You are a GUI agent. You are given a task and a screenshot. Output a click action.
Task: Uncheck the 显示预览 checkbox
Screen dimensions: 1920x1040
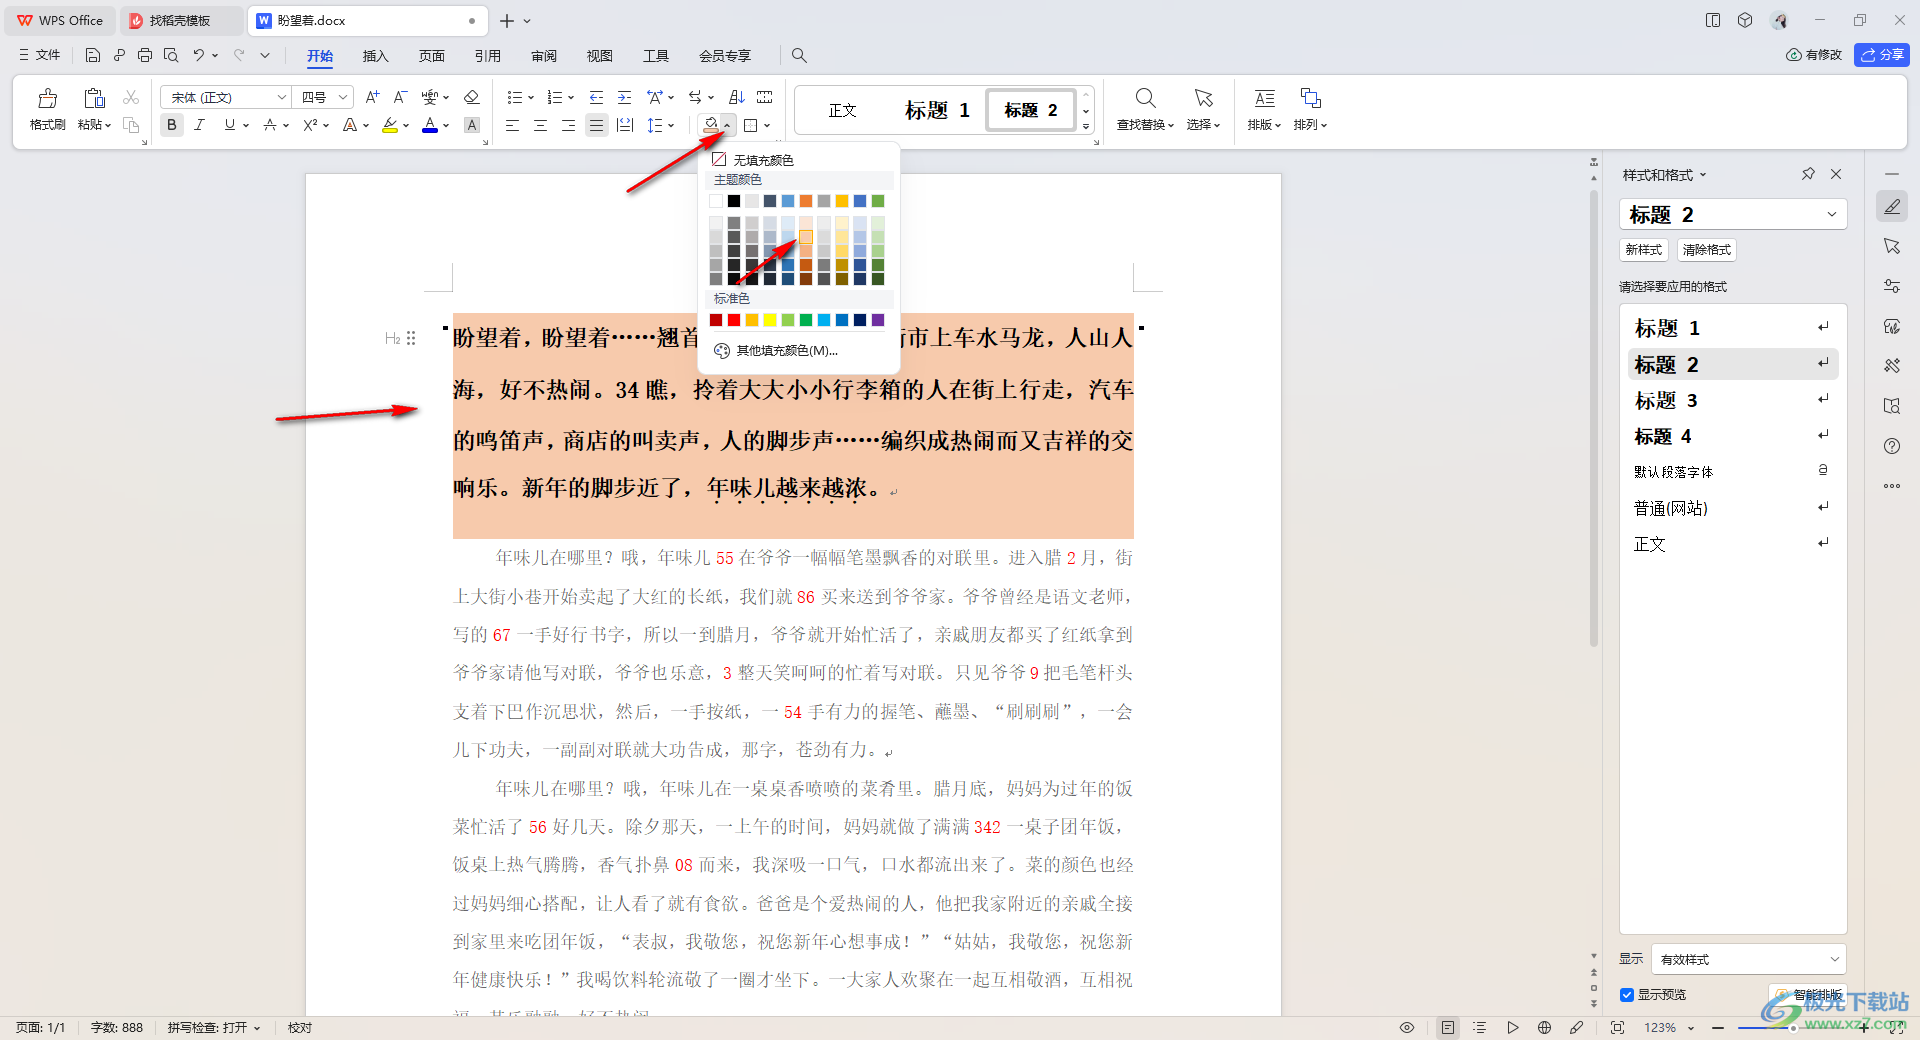click(x=1627, y=995)
